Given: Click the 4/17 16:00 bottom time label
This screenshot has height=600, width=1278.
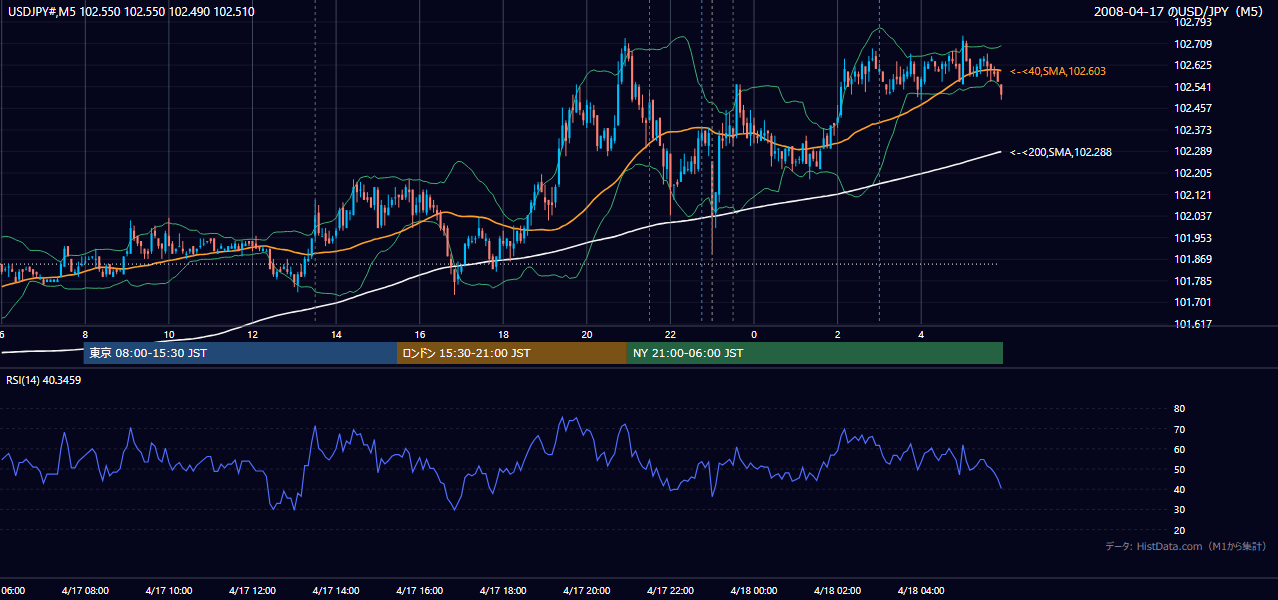Looking at the screenshot, I should click(x=419, y=590).
